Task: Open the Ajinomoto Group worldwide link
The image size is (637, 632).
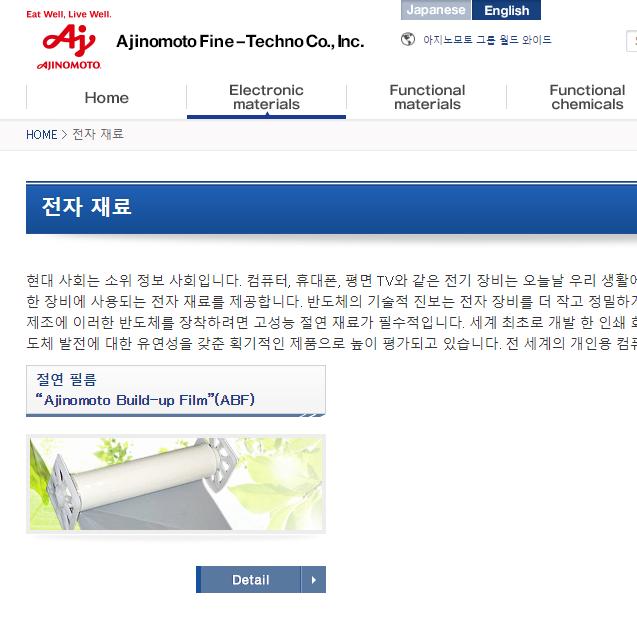Action: (487, 39)
